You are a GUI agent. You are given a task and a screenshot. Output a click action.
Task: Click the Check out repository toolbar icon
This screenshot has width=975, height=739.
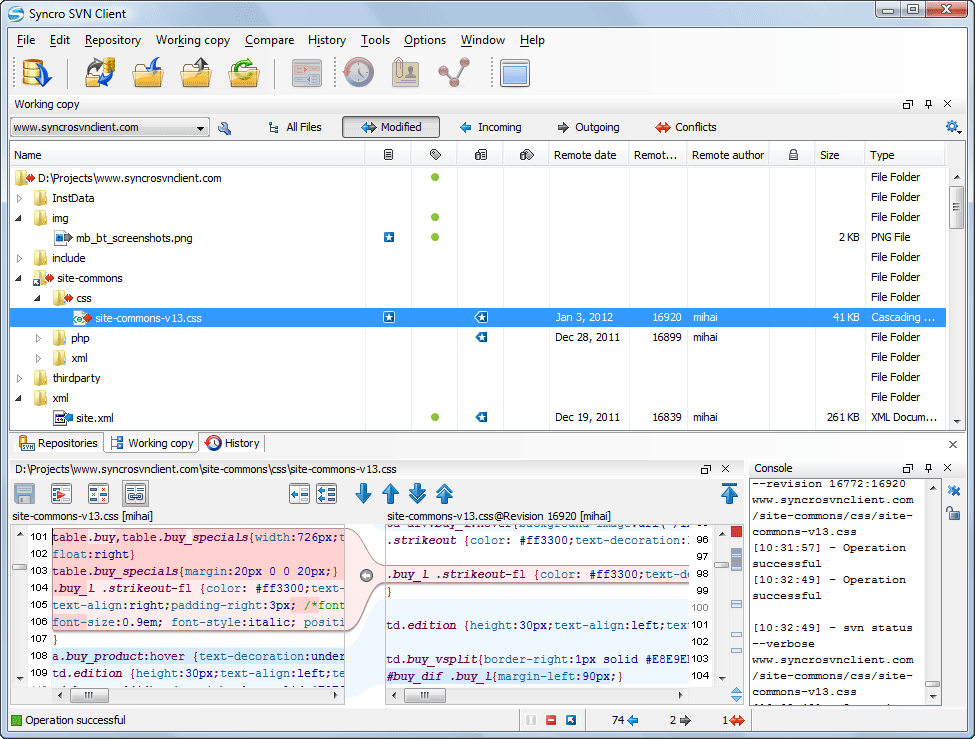37,73
